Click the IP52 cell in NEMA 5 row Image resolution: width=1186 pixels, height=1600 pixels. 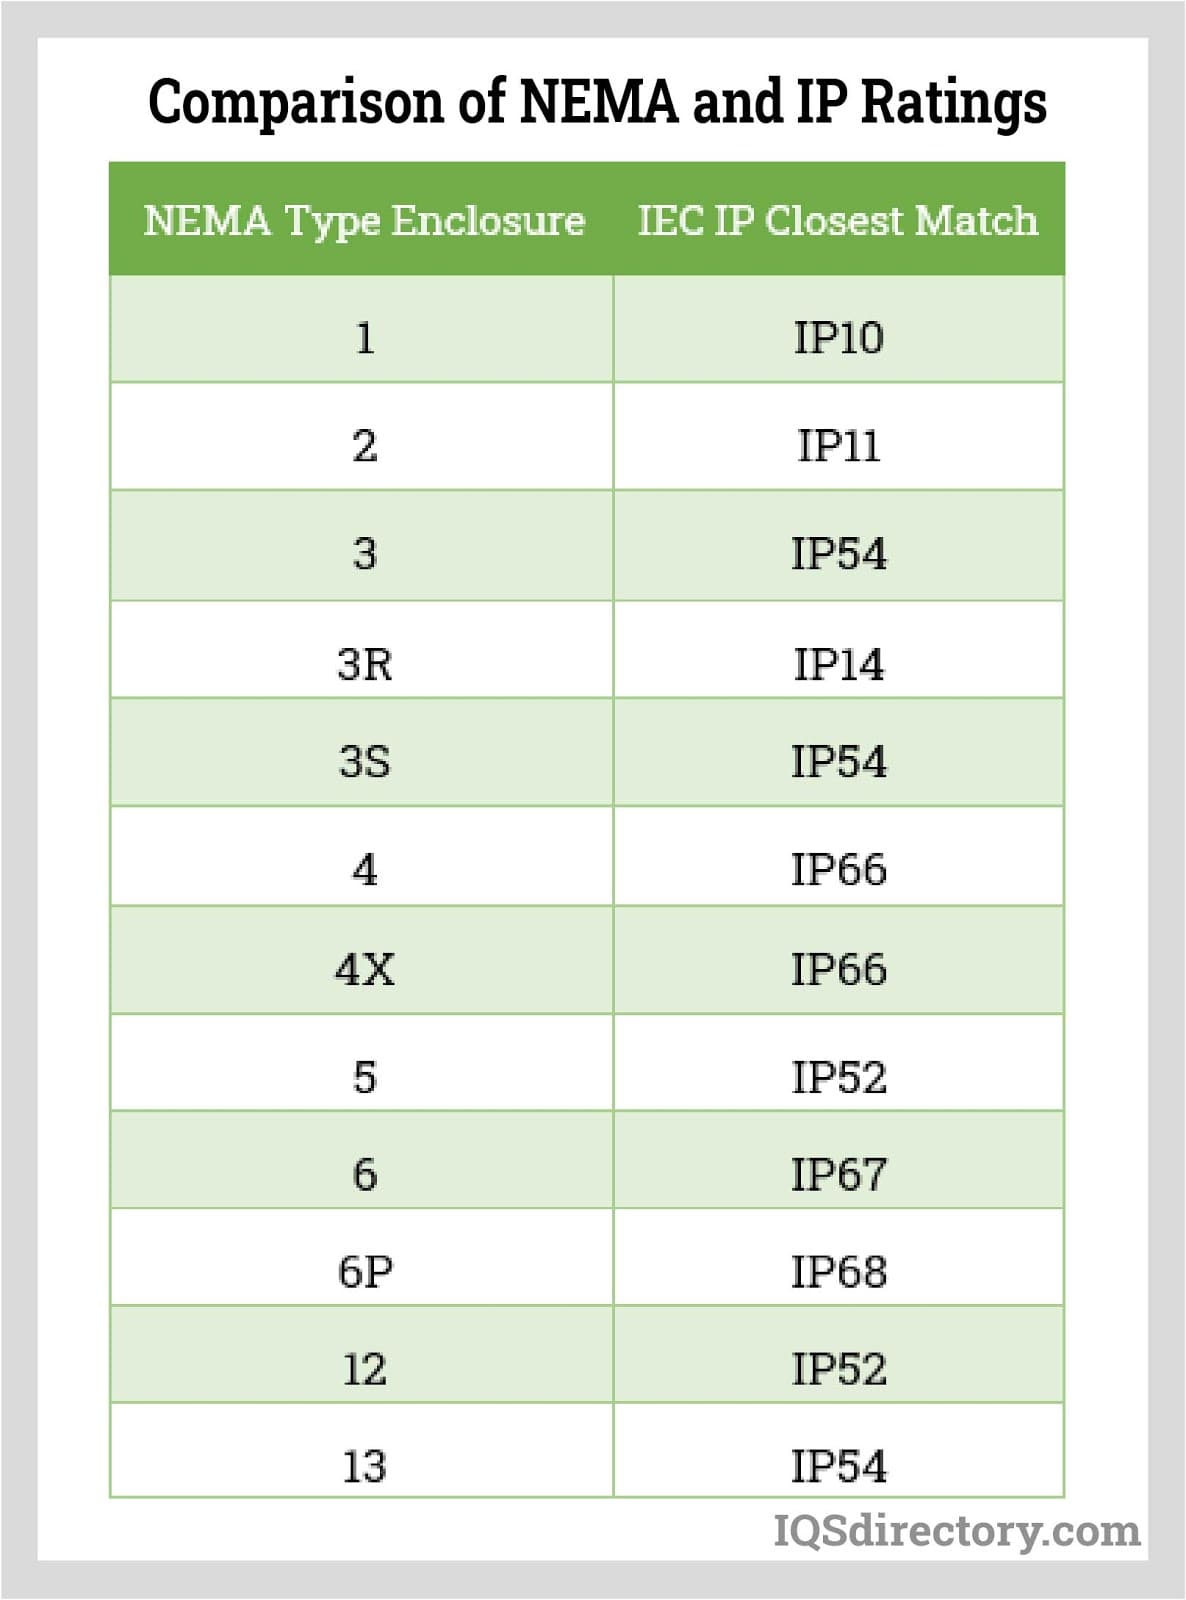point(838,1077)
